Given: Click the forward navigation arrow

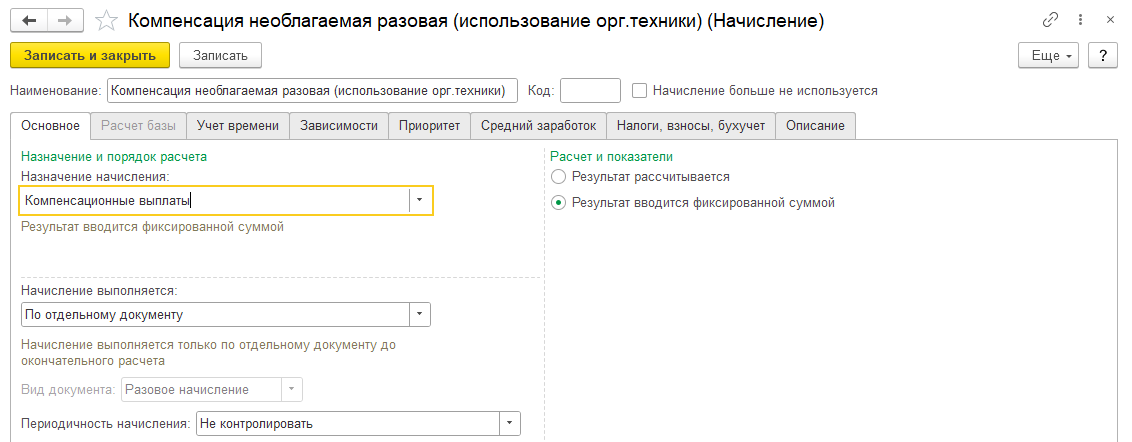Looking at the screenshot, I should 64,21.
